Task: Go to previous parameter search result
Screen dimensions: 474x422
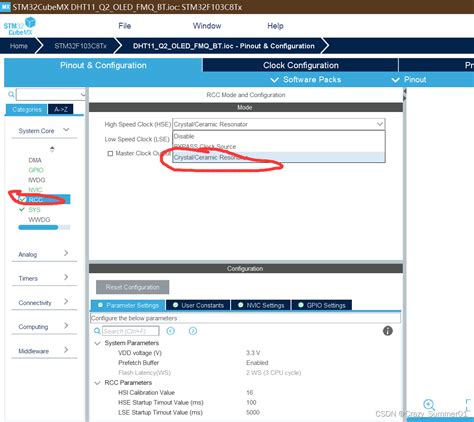Action: [171, 331]
